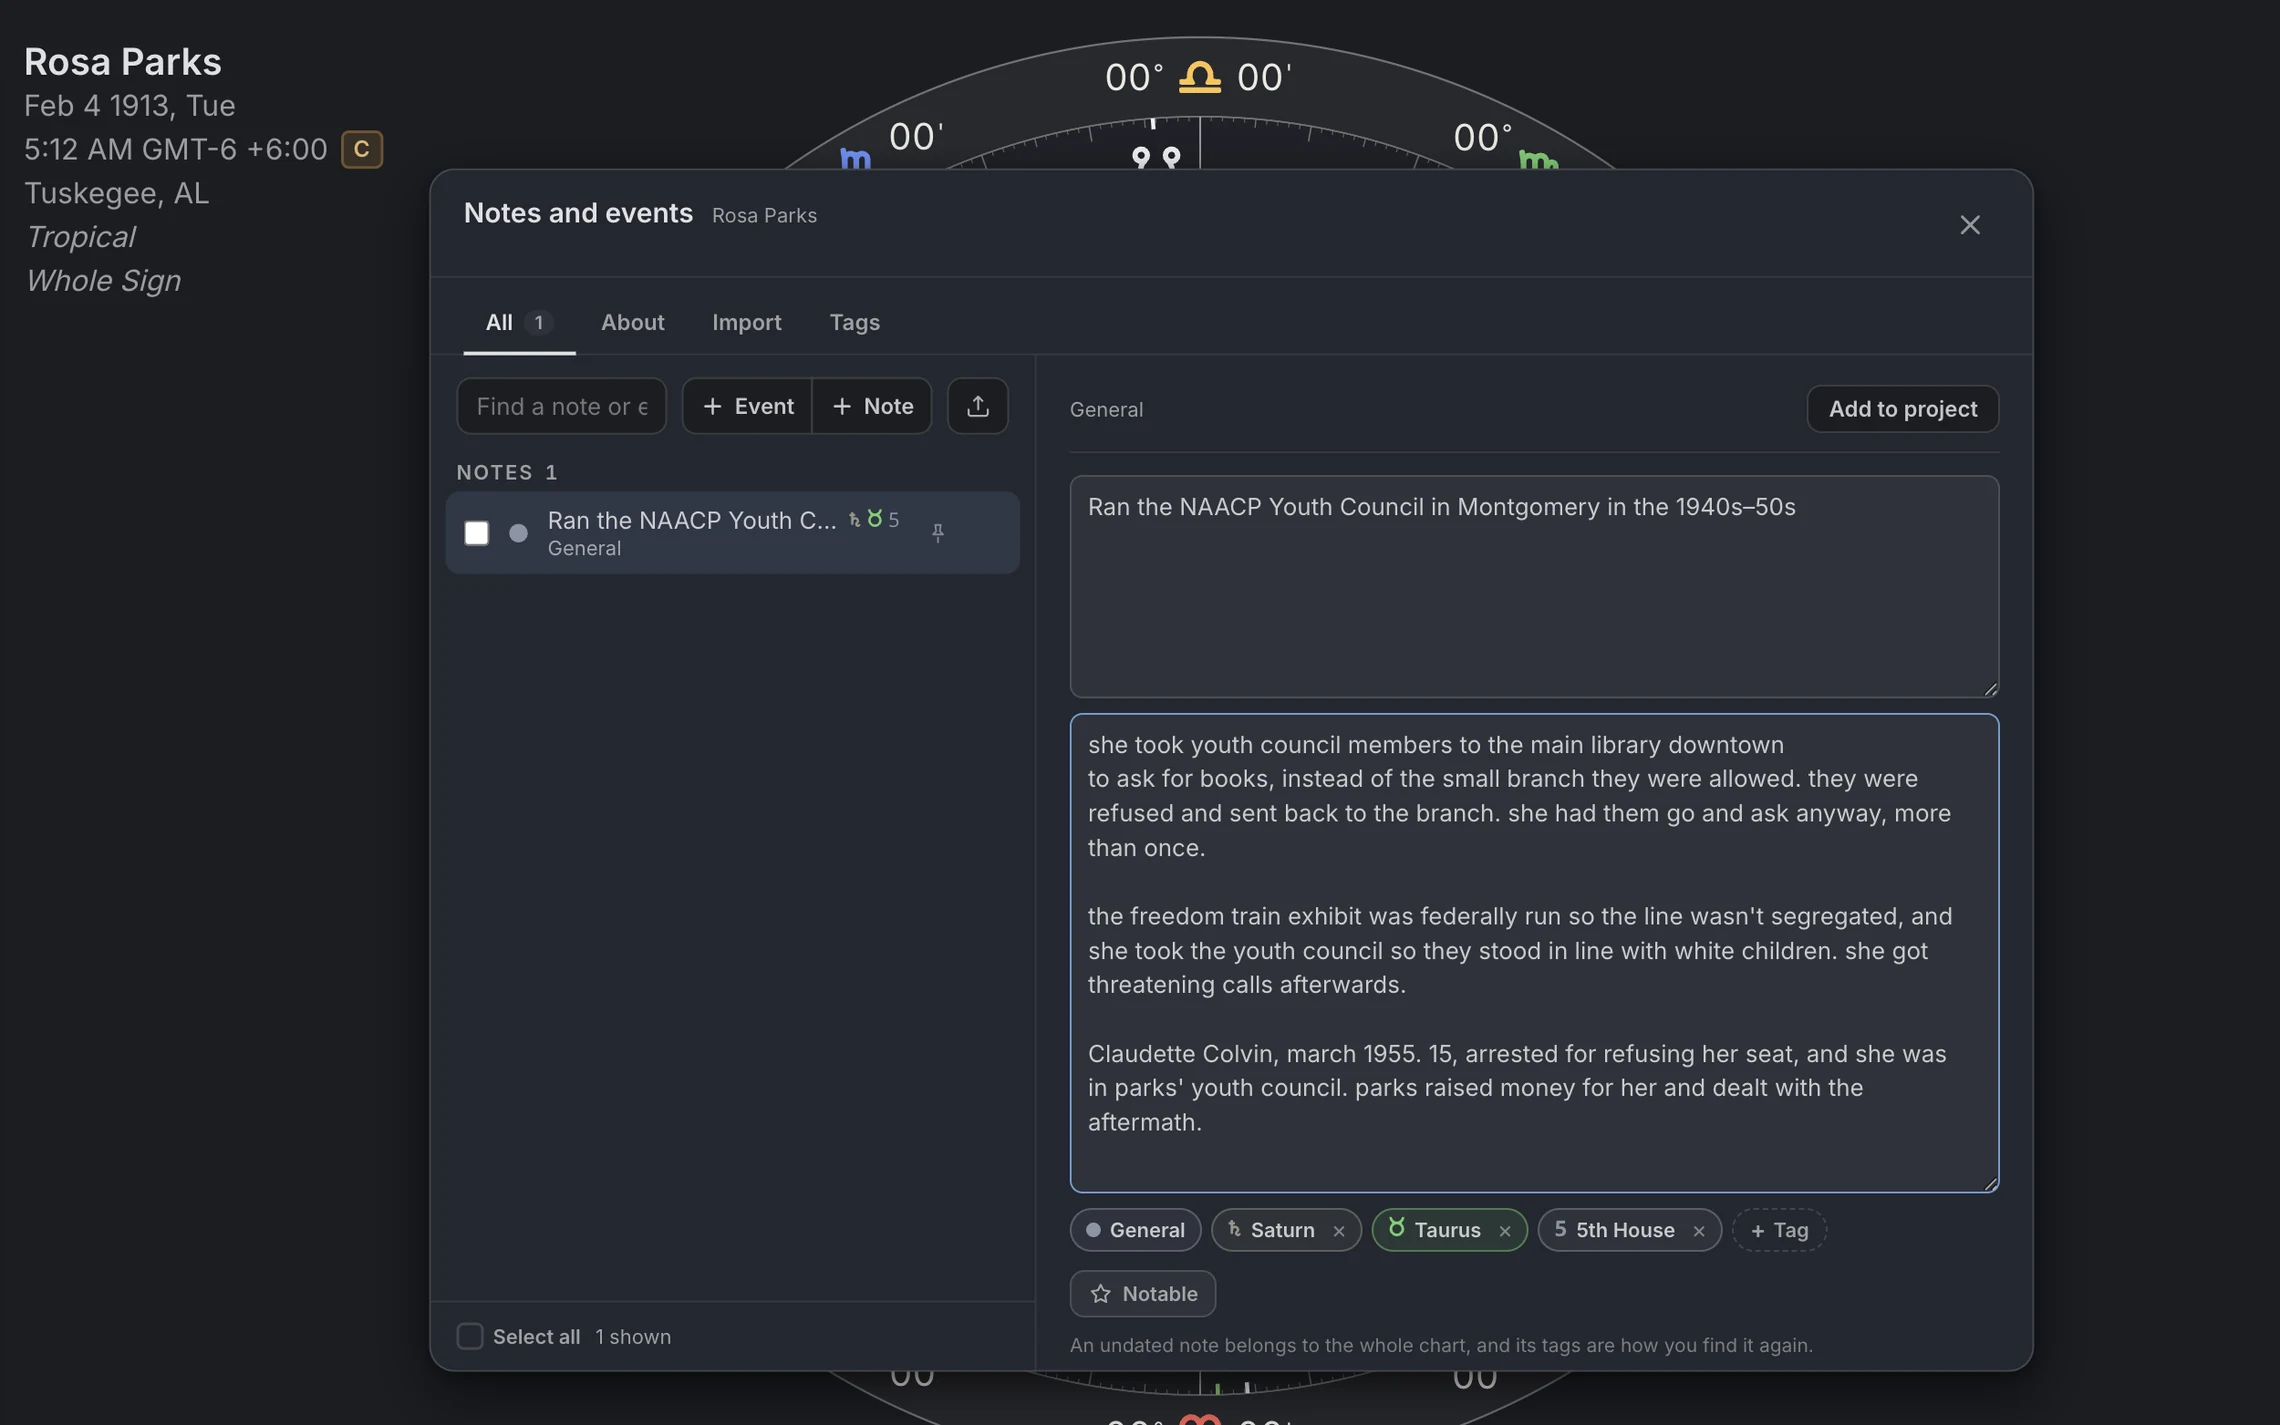Click the export/share upload icon
Screen dimensions: 2280x1425
977,406
